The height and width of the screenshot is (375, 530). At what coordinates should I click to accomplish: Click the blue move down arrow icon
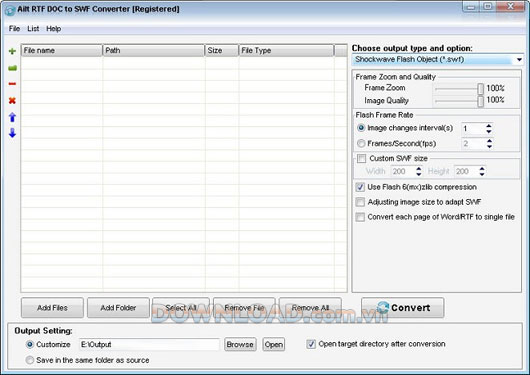point(12,133)
